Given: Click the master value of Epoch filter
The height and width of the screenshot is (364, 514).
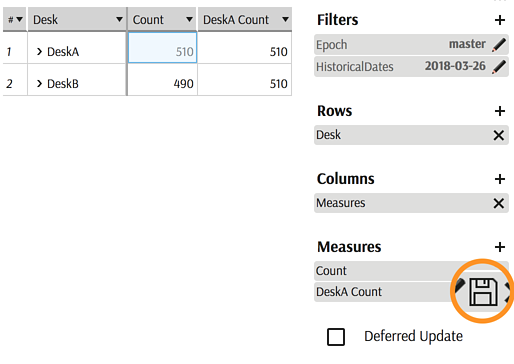Looking at the screenshot, I should (x=467, y=44).
